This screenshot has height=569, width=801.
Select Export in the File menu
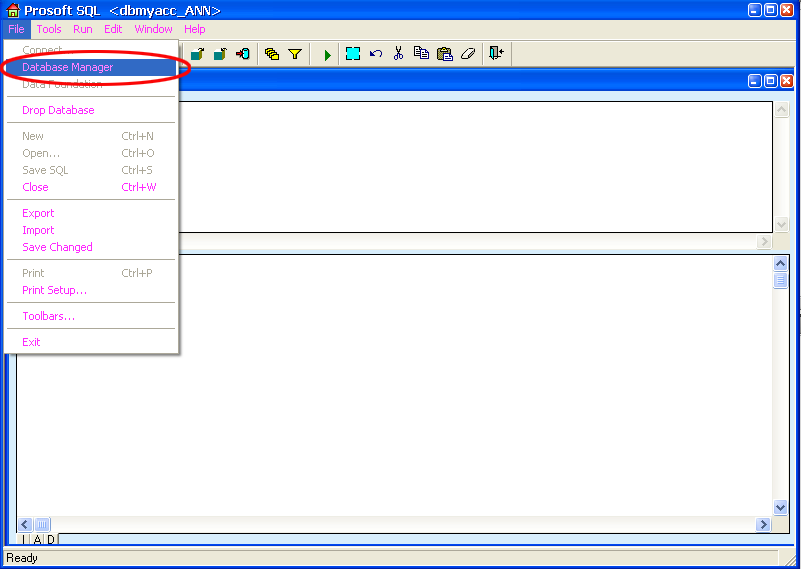[38, 213]
